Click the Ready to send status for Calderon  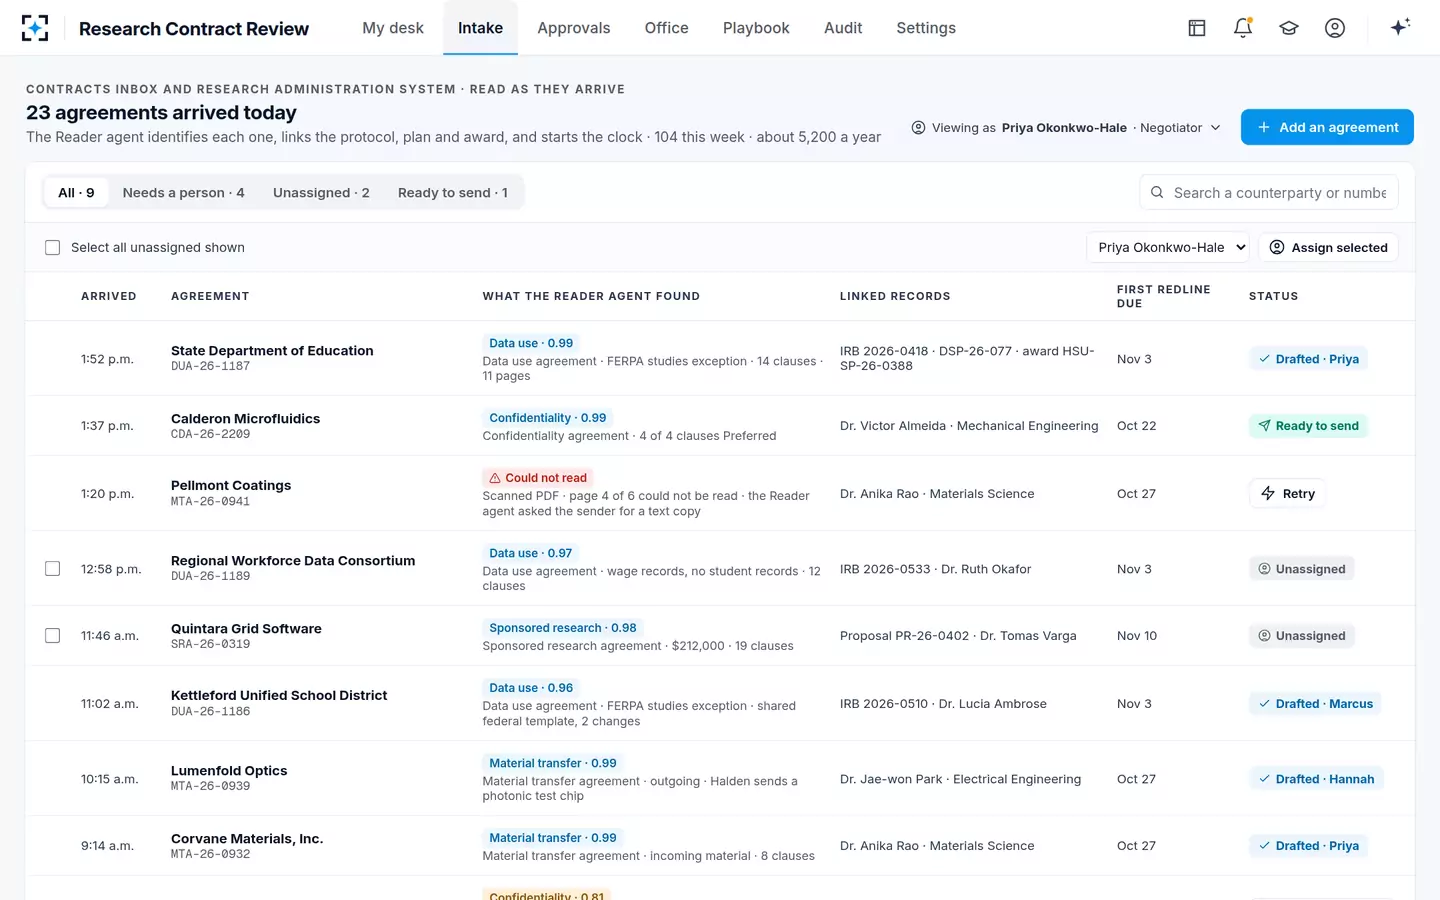1308,426
